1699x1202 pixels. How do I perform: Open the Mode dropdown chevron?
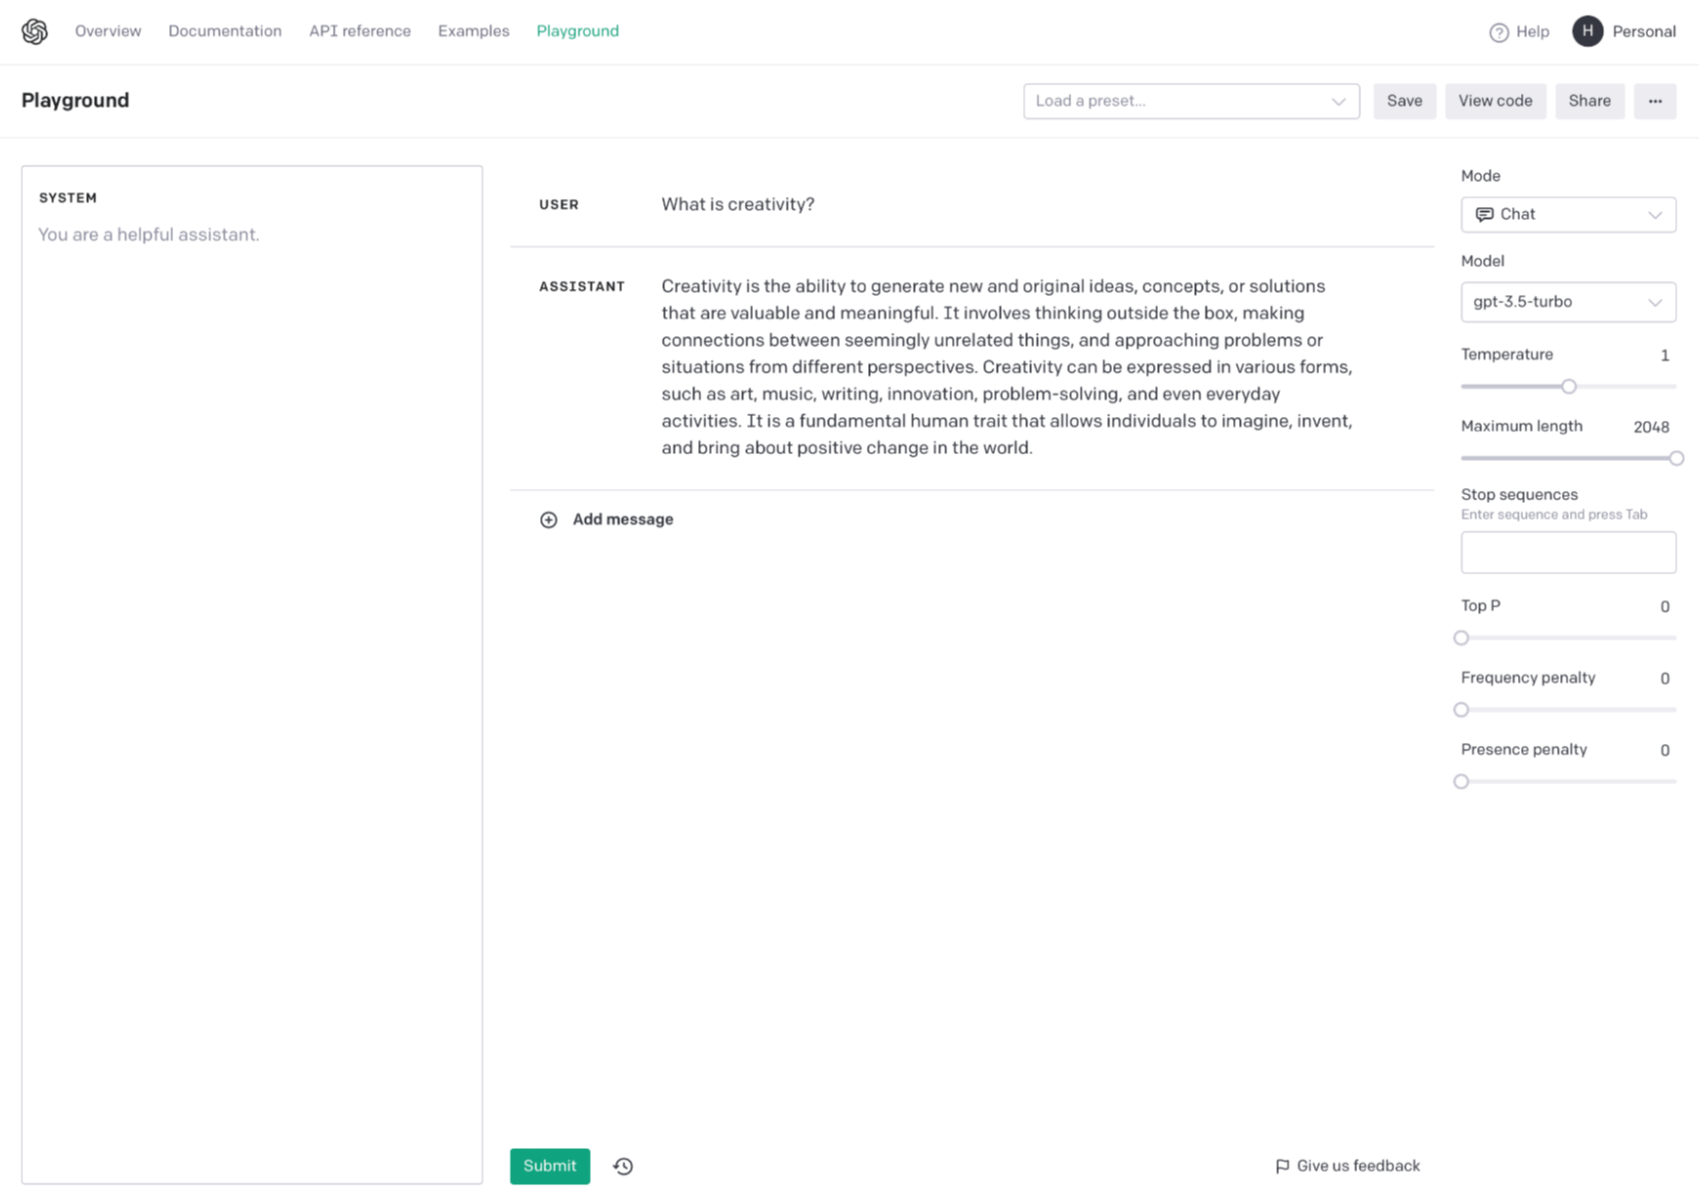pyautogui.click(x=1655, y=215)
